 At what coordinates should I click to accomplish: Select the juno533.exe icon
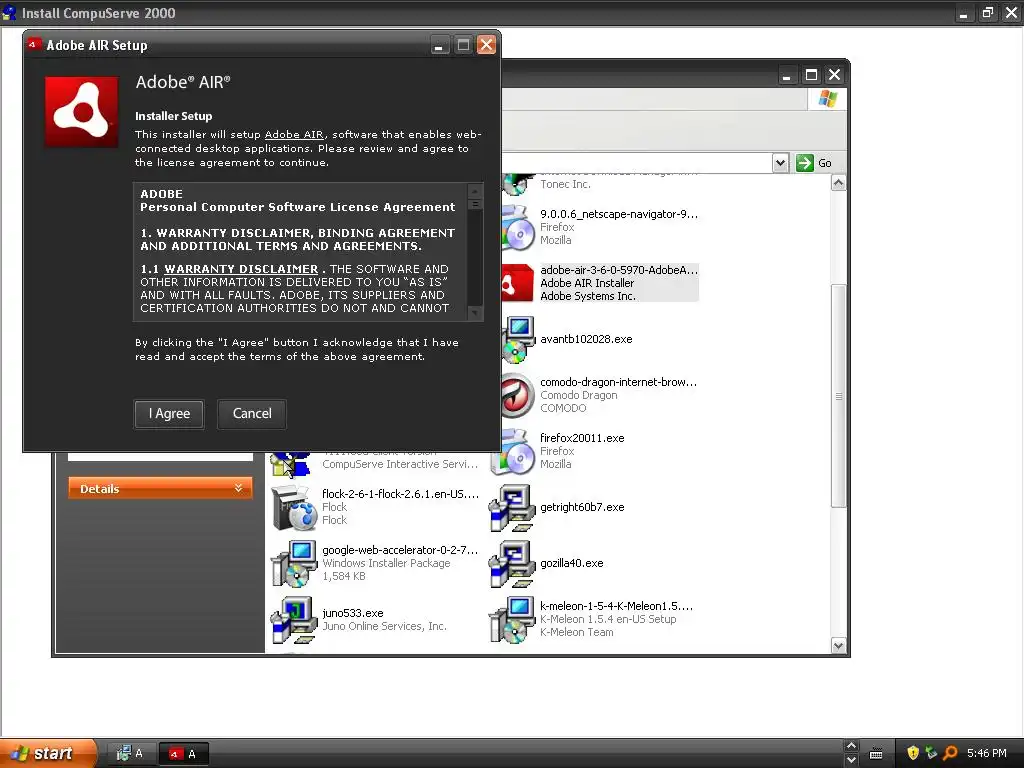(x=294, y=620)
